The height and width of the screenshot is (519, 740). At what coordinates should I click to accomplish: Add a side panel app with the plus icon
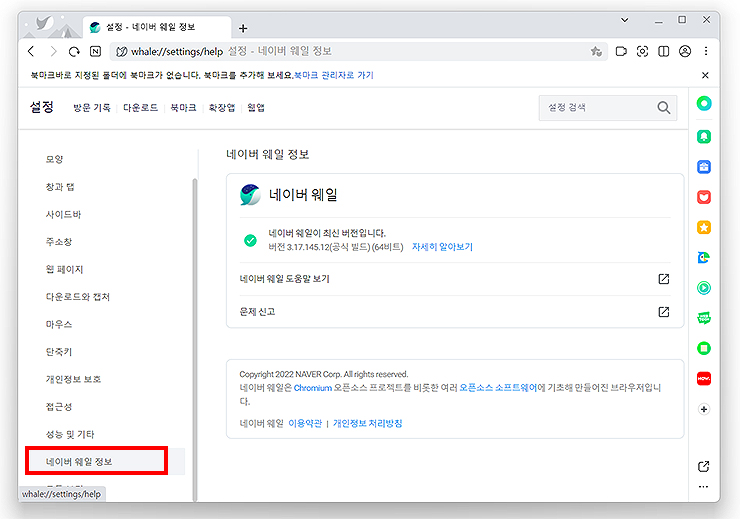[704, 409]
